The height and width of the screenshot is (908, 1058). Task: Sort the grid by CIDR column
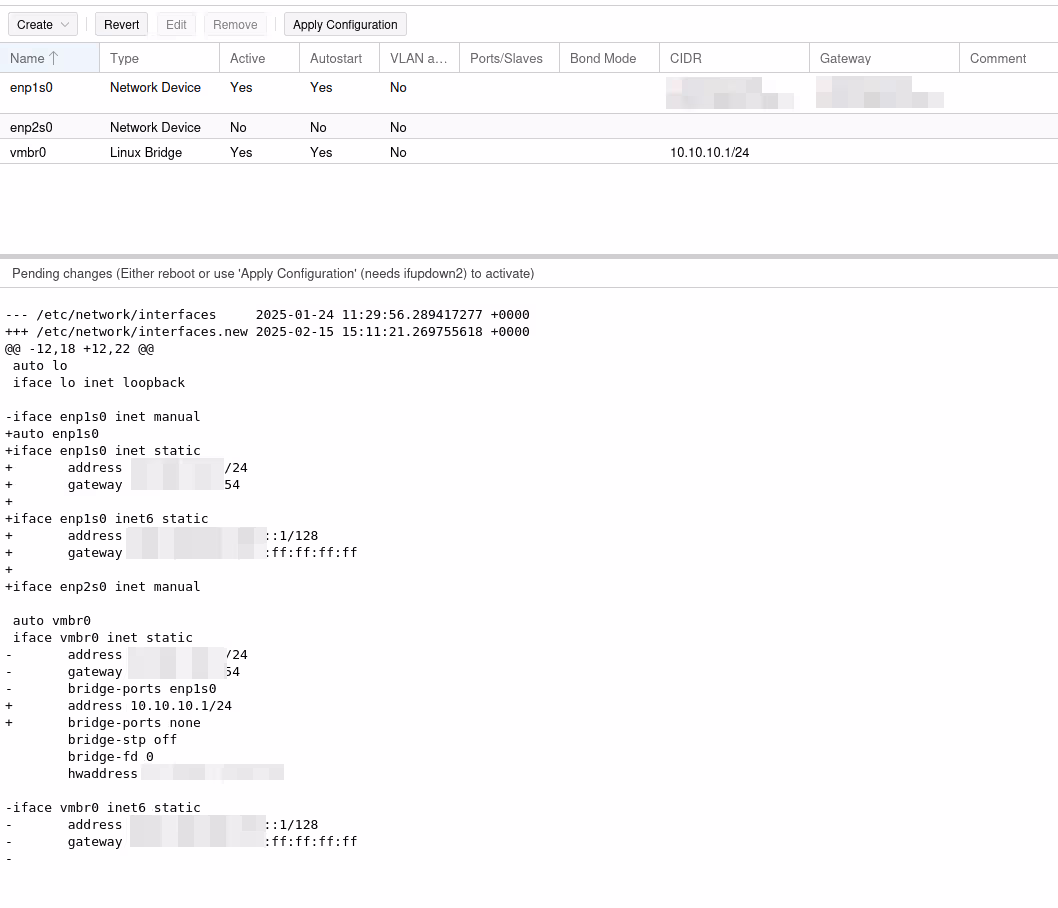point(733,58)
